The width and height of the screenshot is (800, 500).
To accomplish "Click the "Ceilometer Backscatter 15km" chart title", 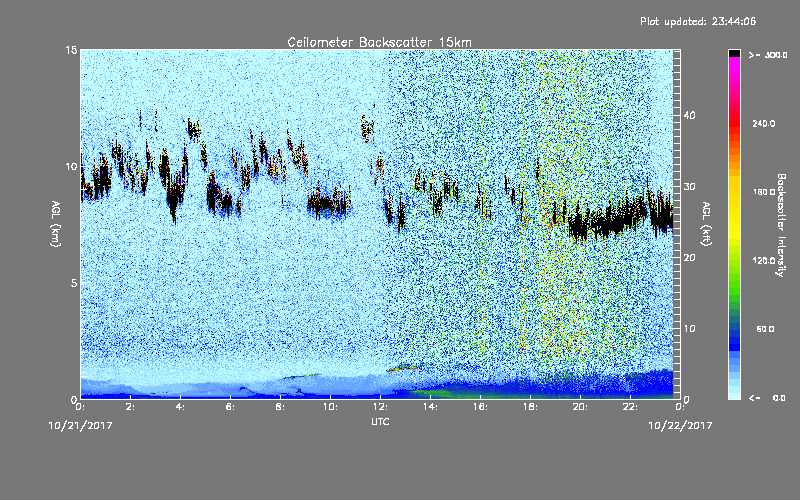I will tap(379, 42).
